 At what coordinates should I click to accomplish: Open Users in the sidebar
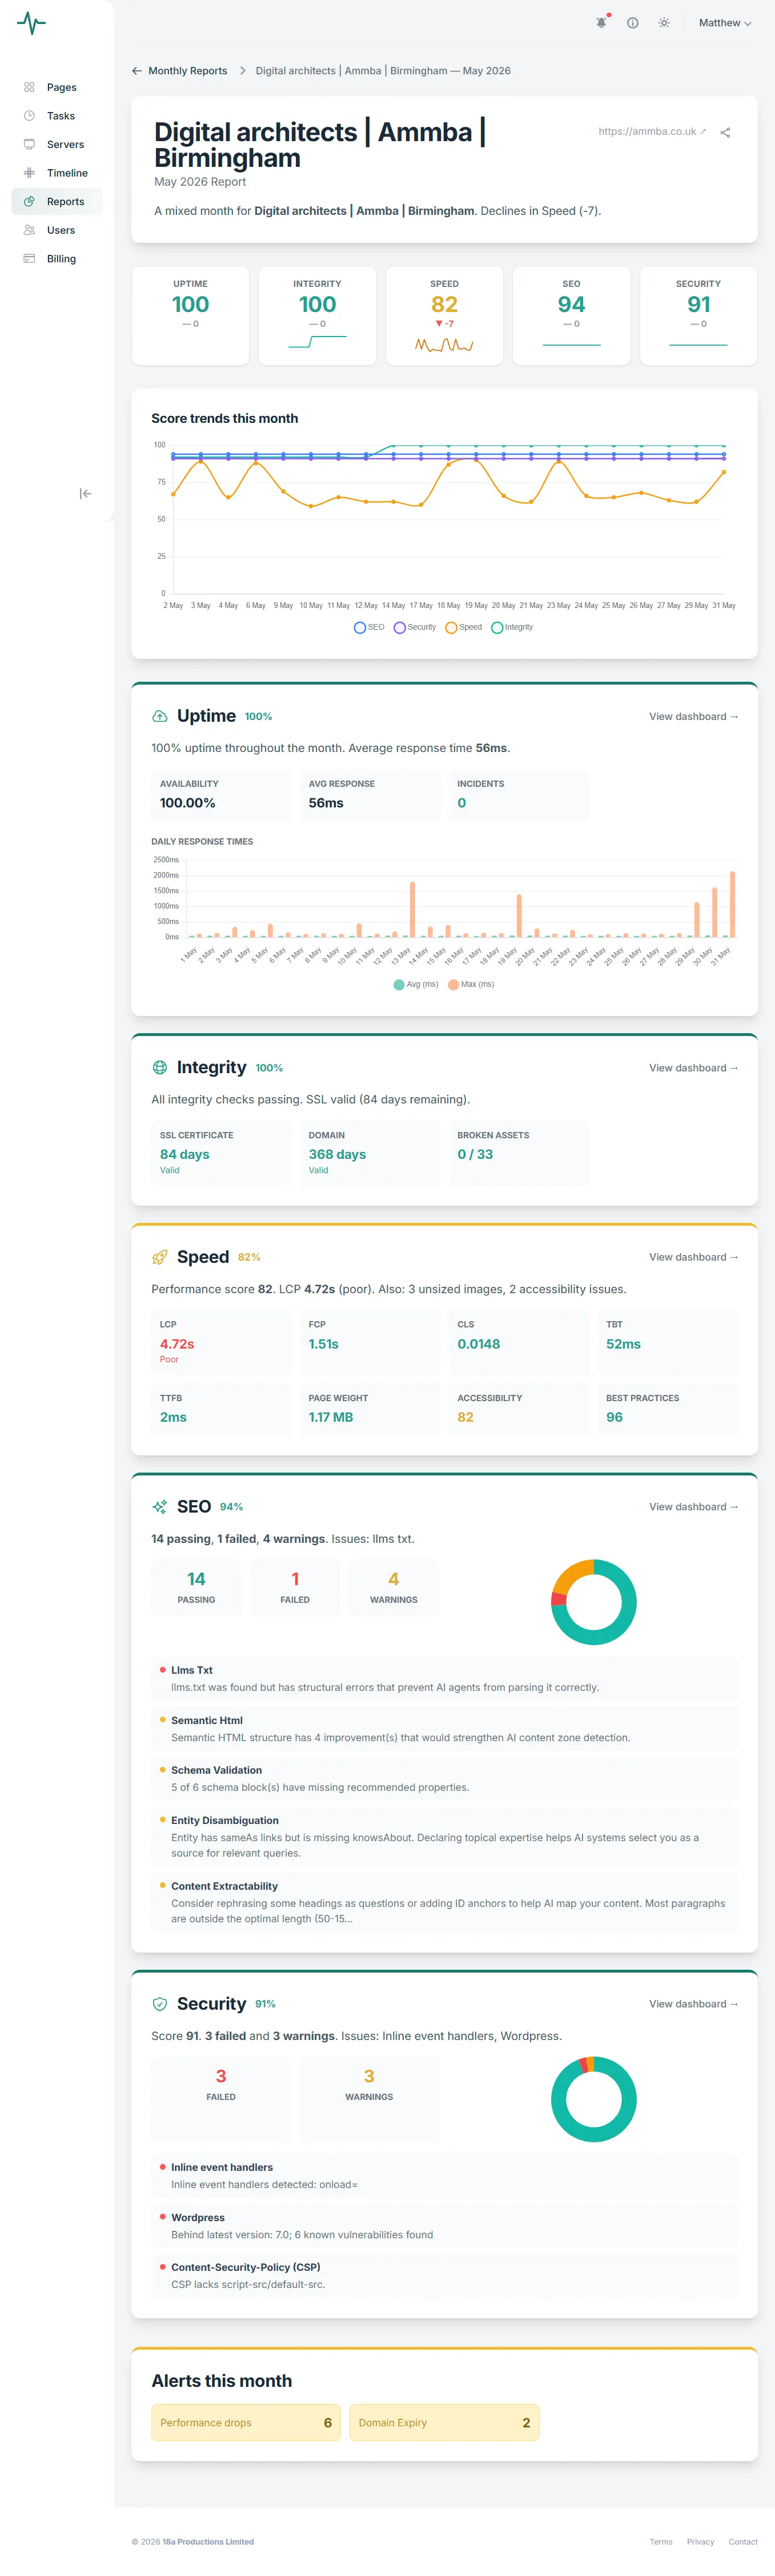[x=57, y=230]
